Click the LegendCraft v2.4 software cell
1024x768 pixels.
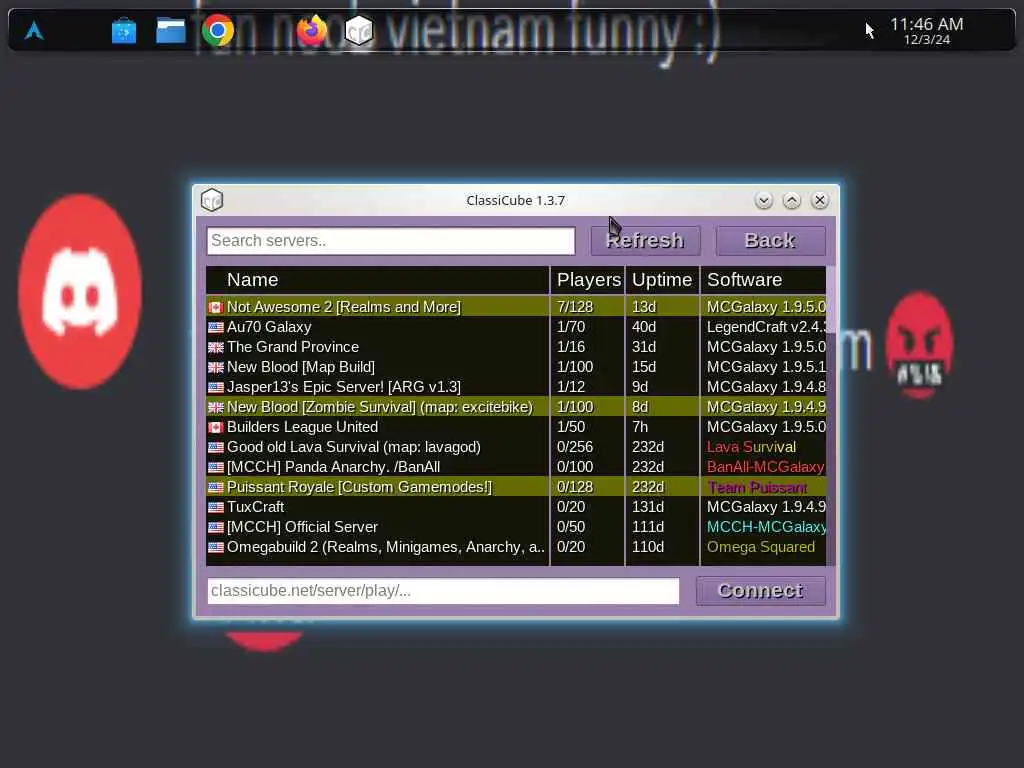766,327
